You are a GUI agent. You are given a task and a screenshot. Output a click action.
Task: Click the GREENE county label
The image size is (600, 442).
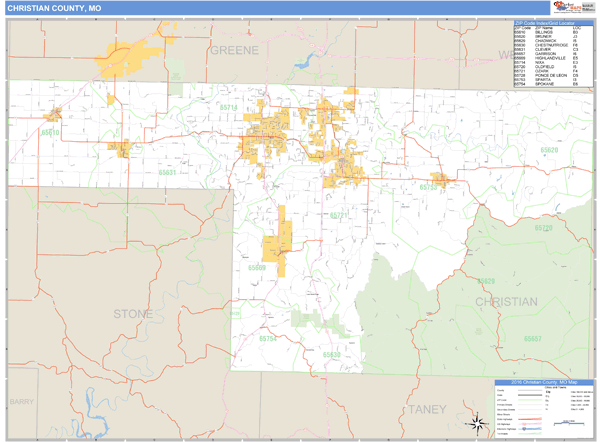tap(233, 48)
